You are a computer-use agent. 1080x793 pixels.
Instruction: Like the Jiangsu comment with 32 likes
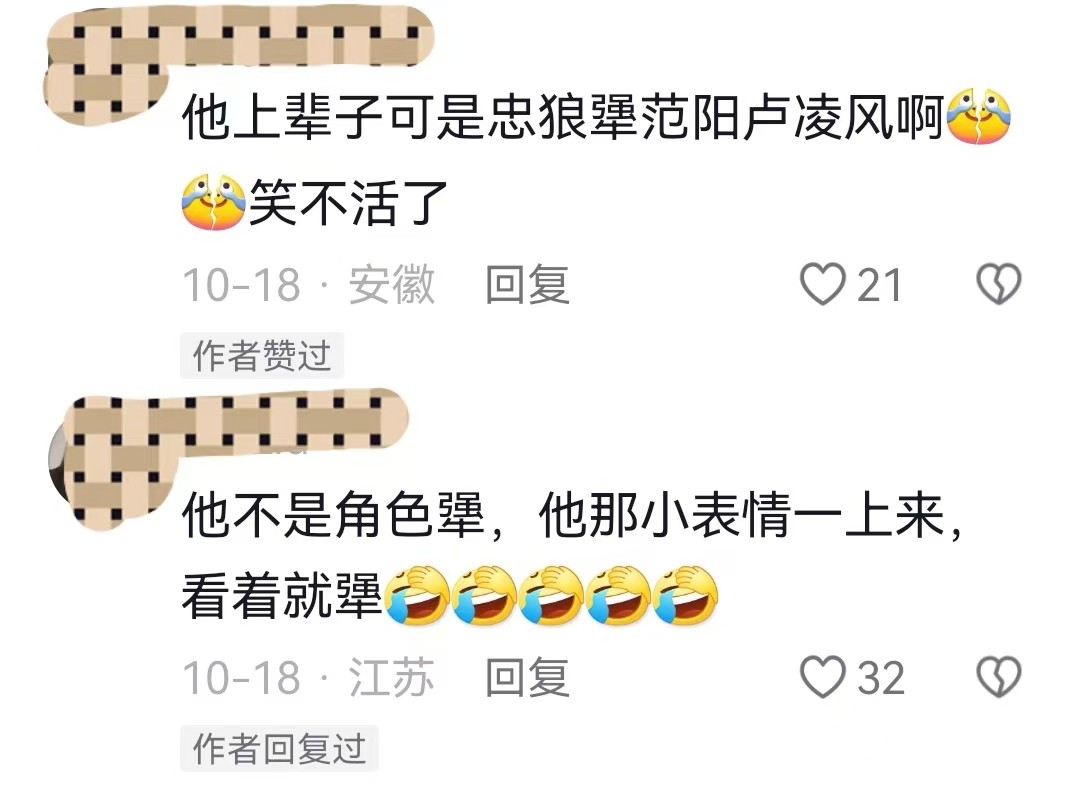[822, 677]
